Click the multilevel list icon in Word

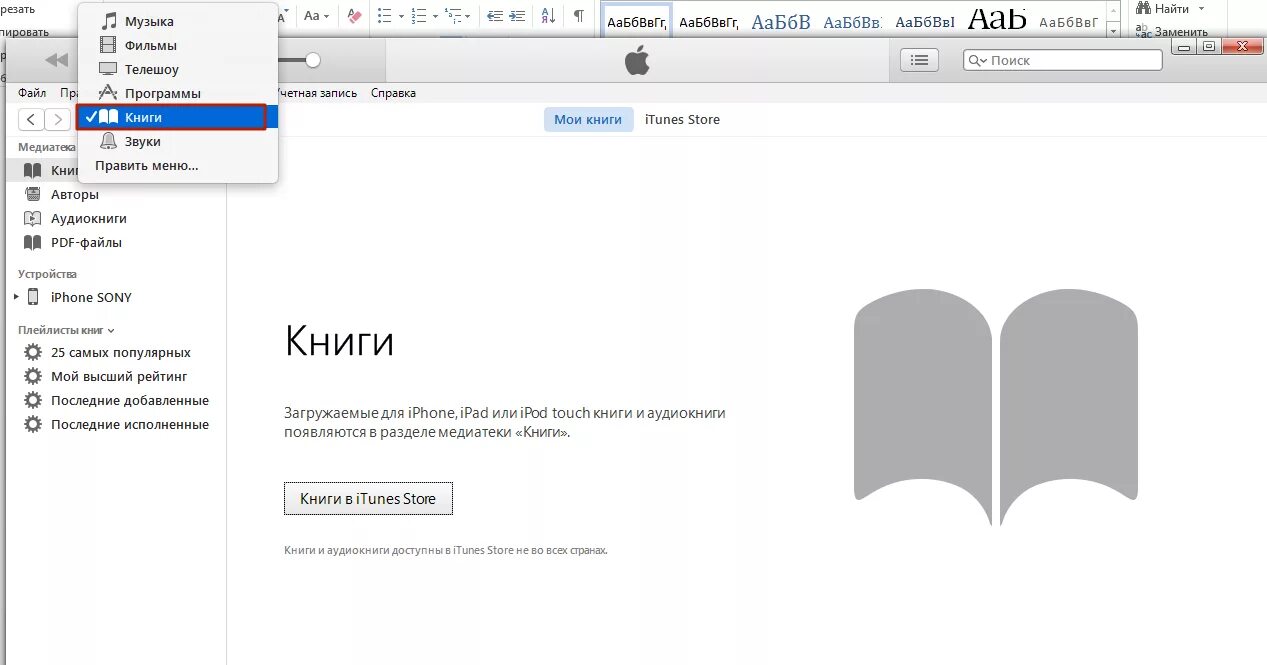(x=453, y=15)
